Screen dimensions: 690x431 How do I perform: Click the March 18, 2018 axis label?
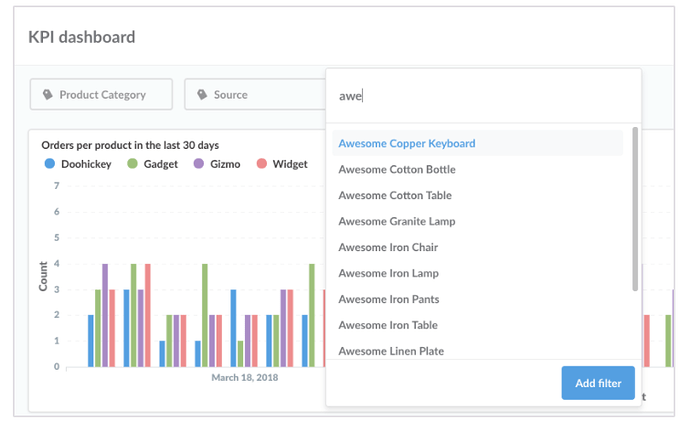245,378
